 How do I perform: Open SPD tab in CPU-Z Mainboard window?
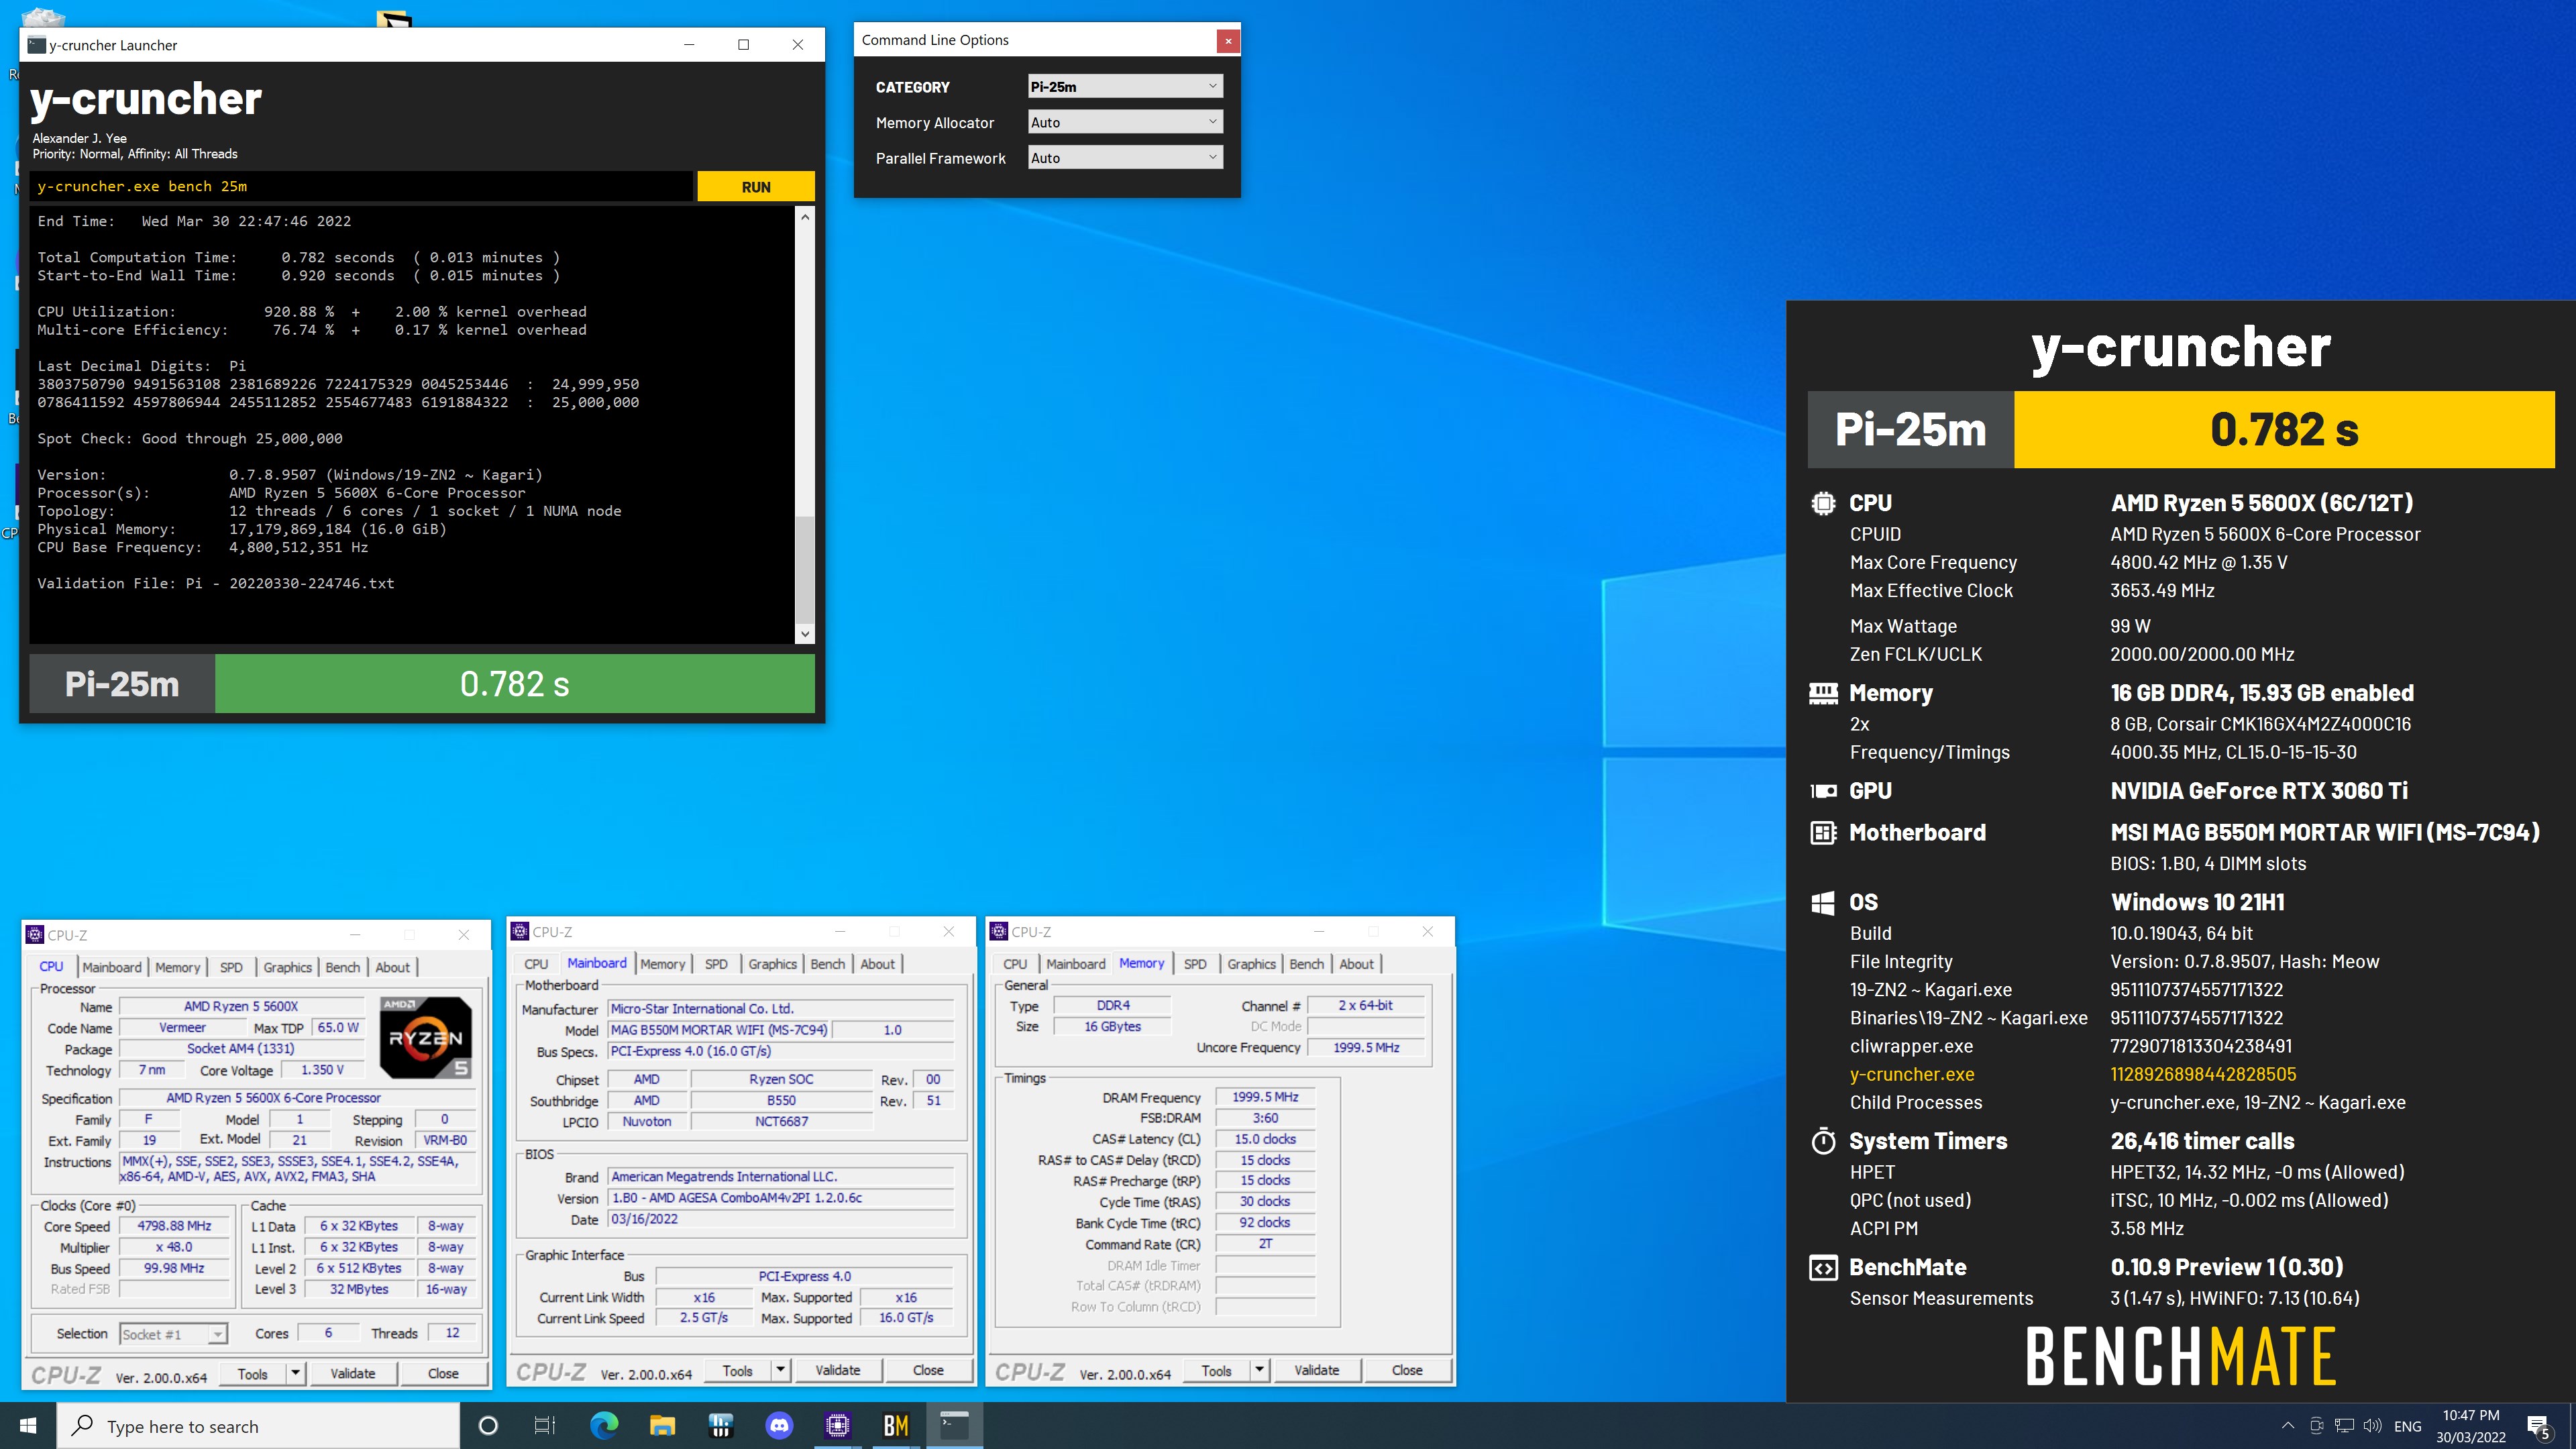pos(716,964)
